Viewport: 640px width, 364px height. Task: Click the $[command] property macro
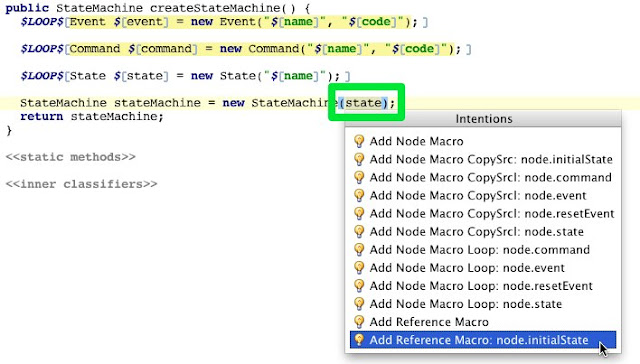(x=162, y=49)
